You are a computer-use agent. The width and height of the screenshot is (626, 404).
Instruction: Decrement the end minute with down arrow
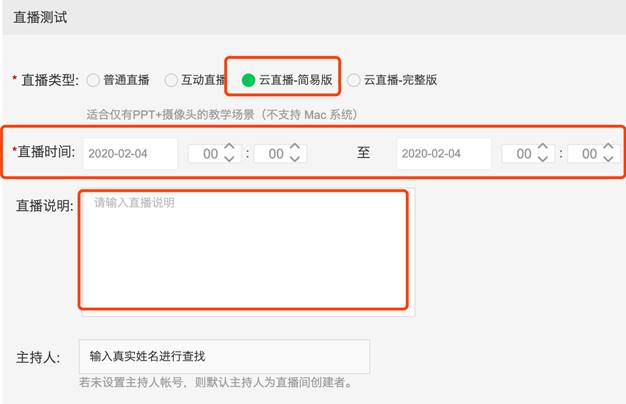609,160
